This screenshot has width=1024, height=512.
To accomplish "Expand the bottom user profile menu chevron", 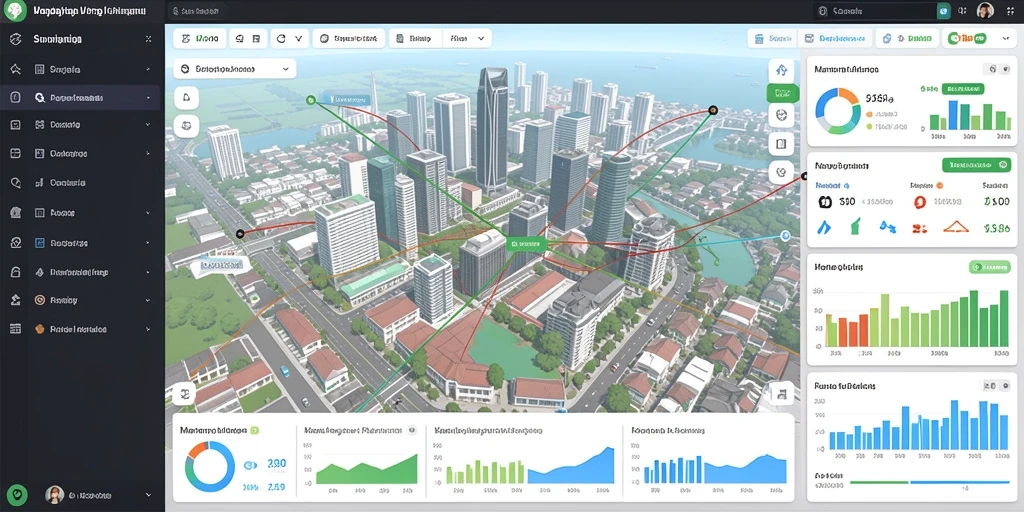I will tap(148, 495).
